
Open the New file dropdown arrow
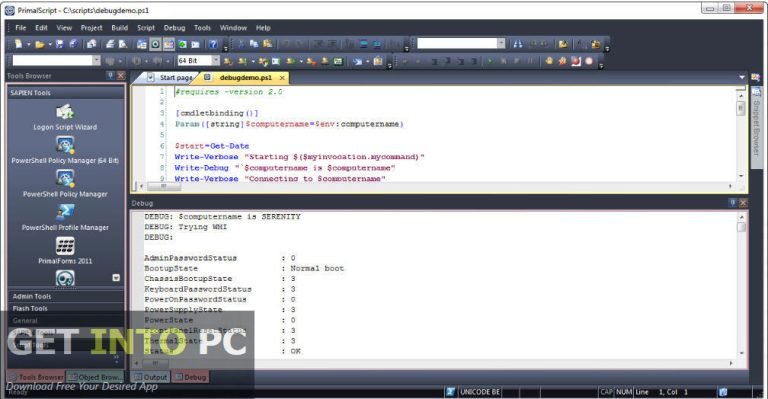pyautogui.click(x=28, y=45)
